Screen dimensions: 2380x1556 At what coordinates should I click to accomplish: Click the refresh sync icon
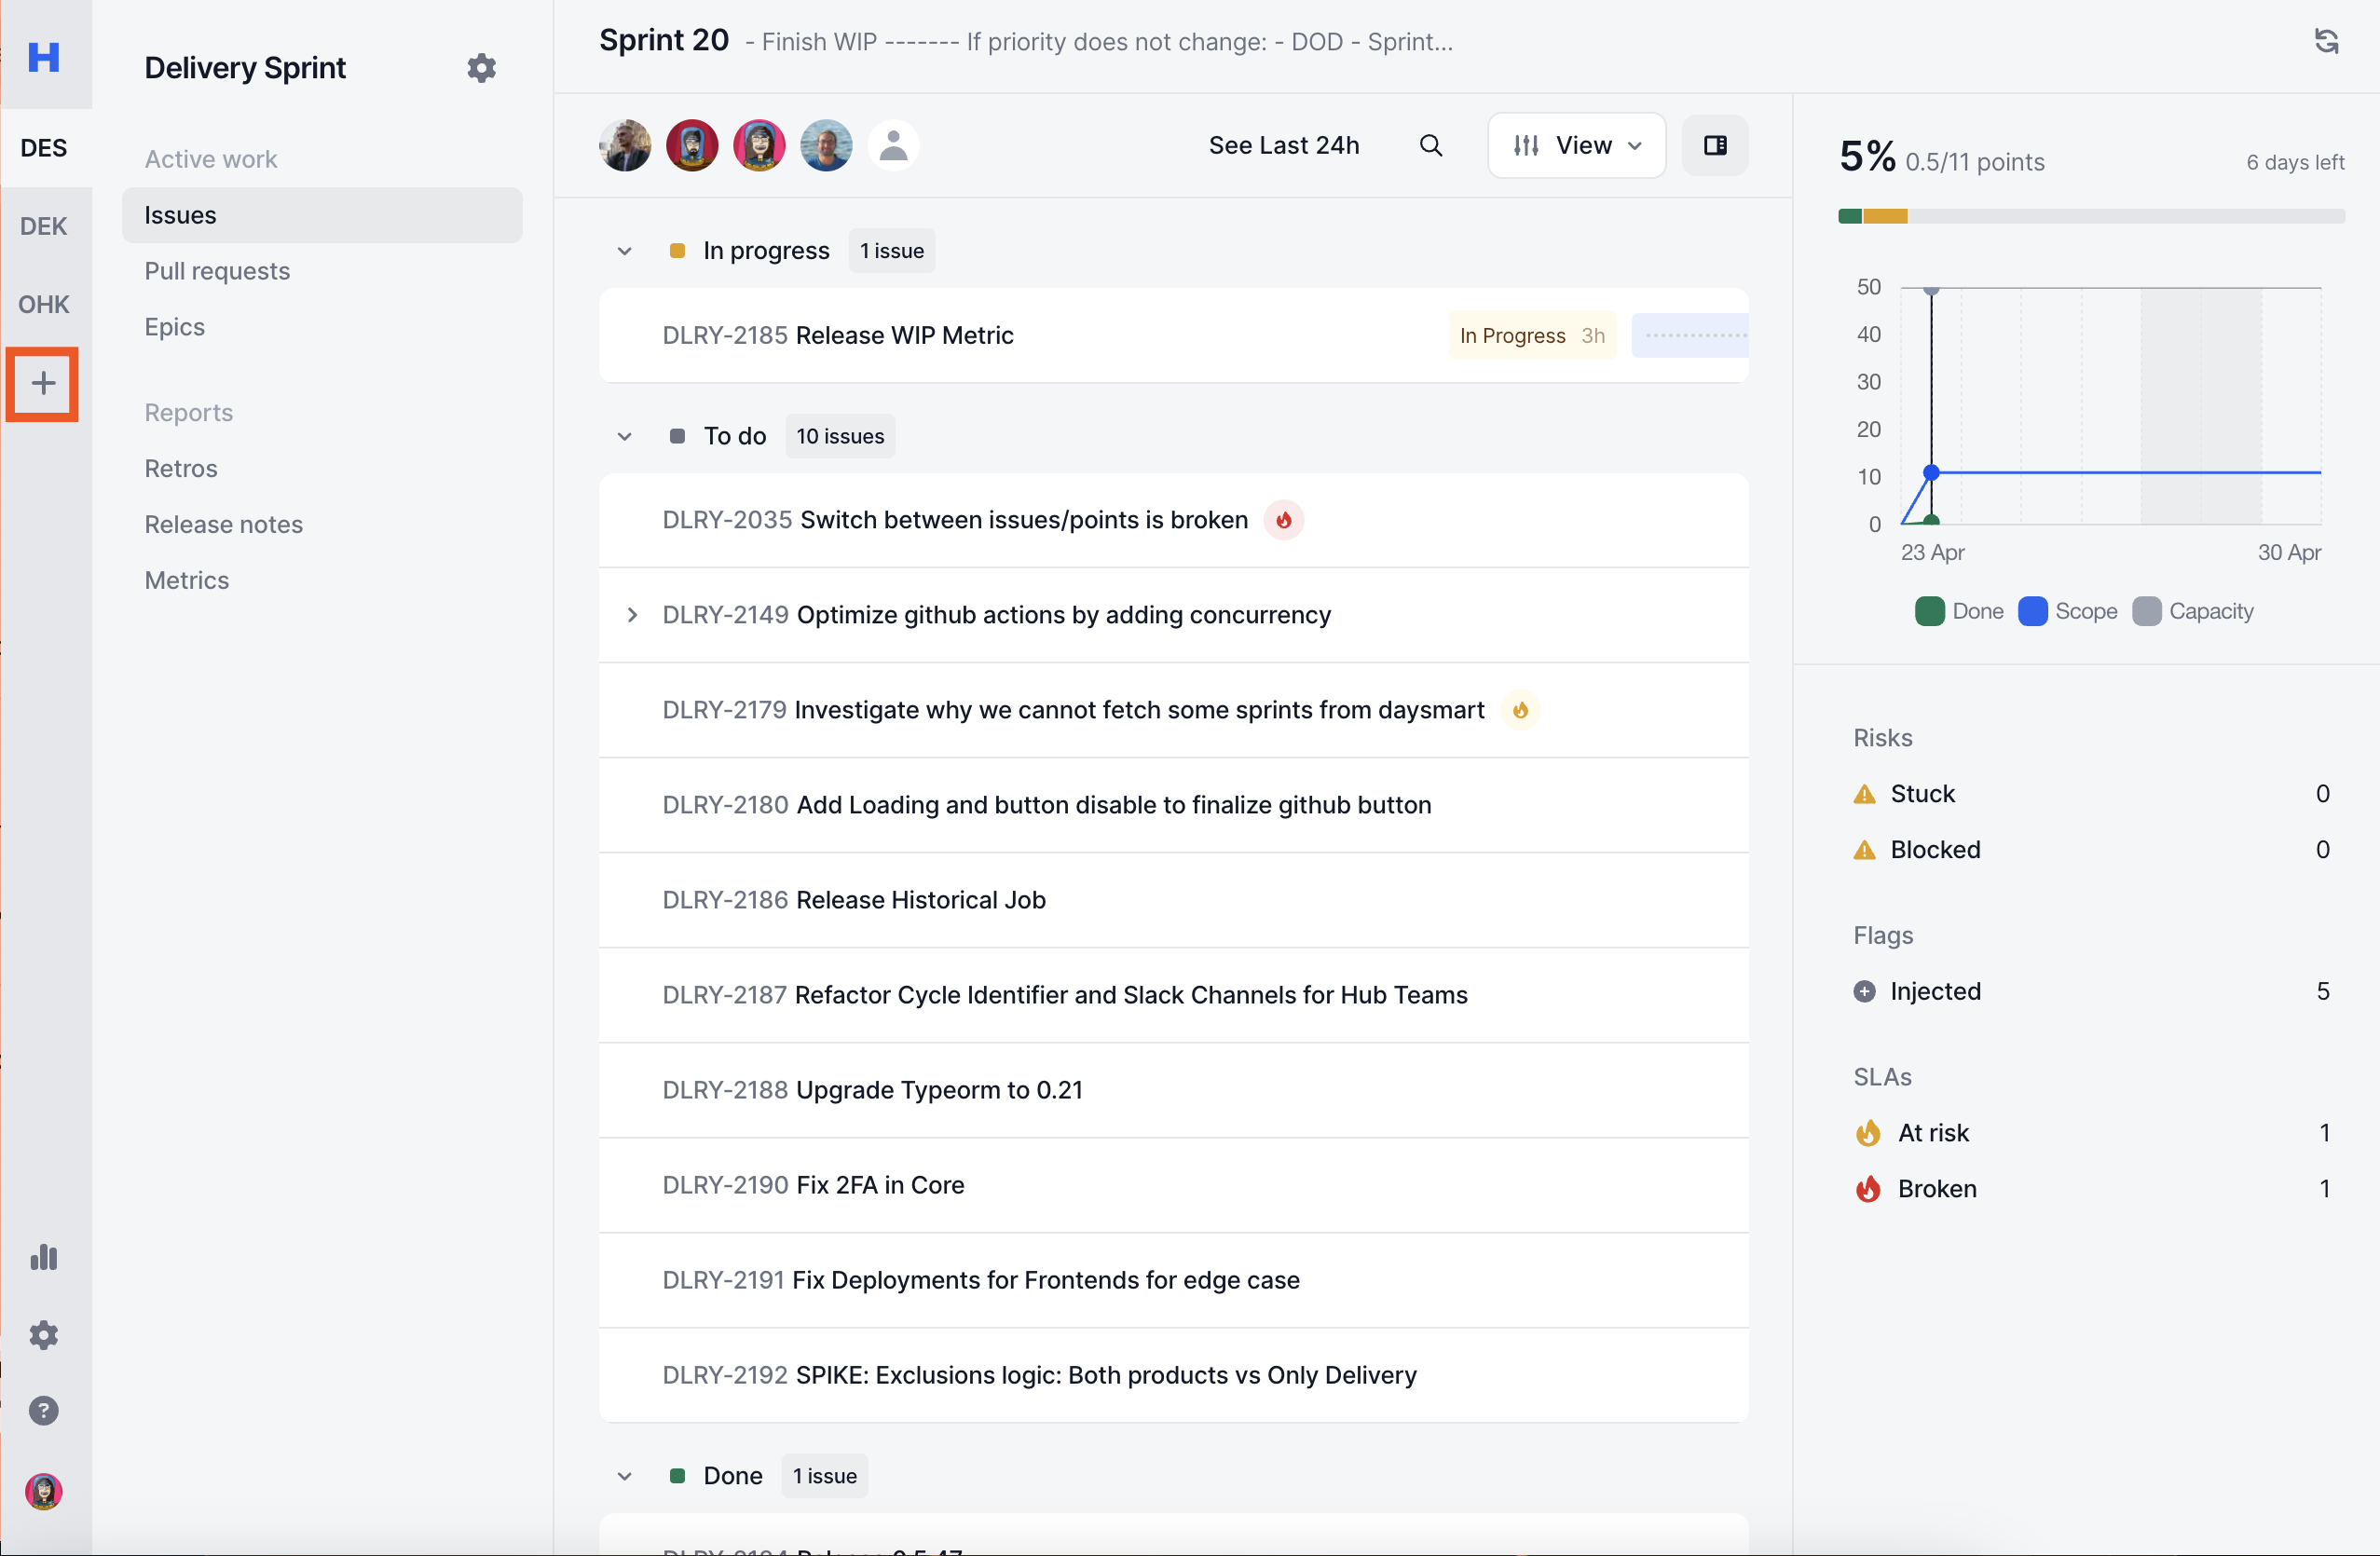(2326, 41)
